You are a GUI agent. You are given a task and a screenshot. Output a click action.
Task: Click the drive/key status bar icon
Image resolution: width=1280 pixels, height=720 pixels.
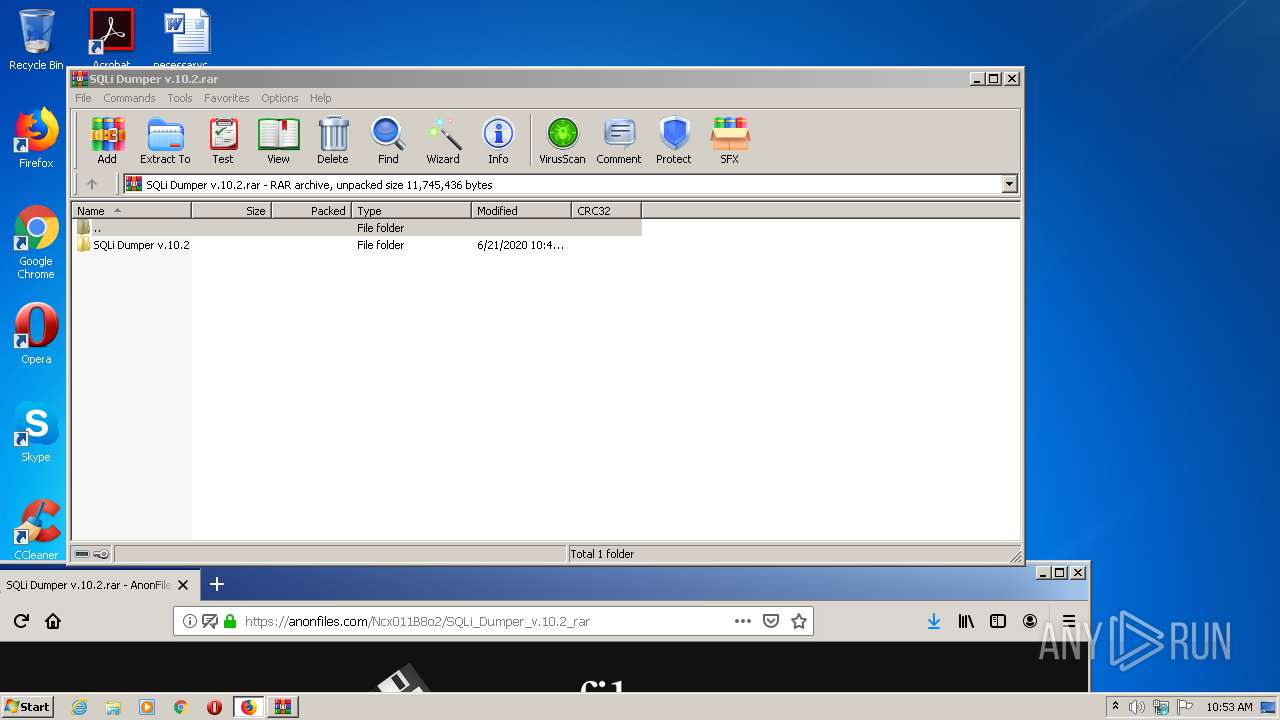point(92,554)
